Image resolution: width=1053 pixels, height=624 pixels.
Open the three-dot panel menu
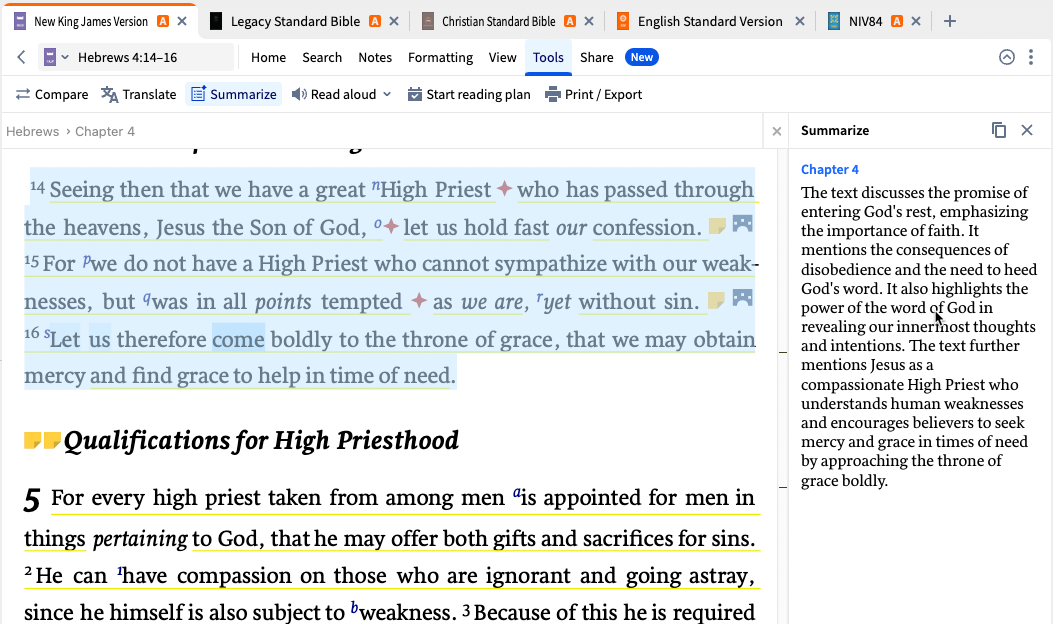tap(1031, 57)
